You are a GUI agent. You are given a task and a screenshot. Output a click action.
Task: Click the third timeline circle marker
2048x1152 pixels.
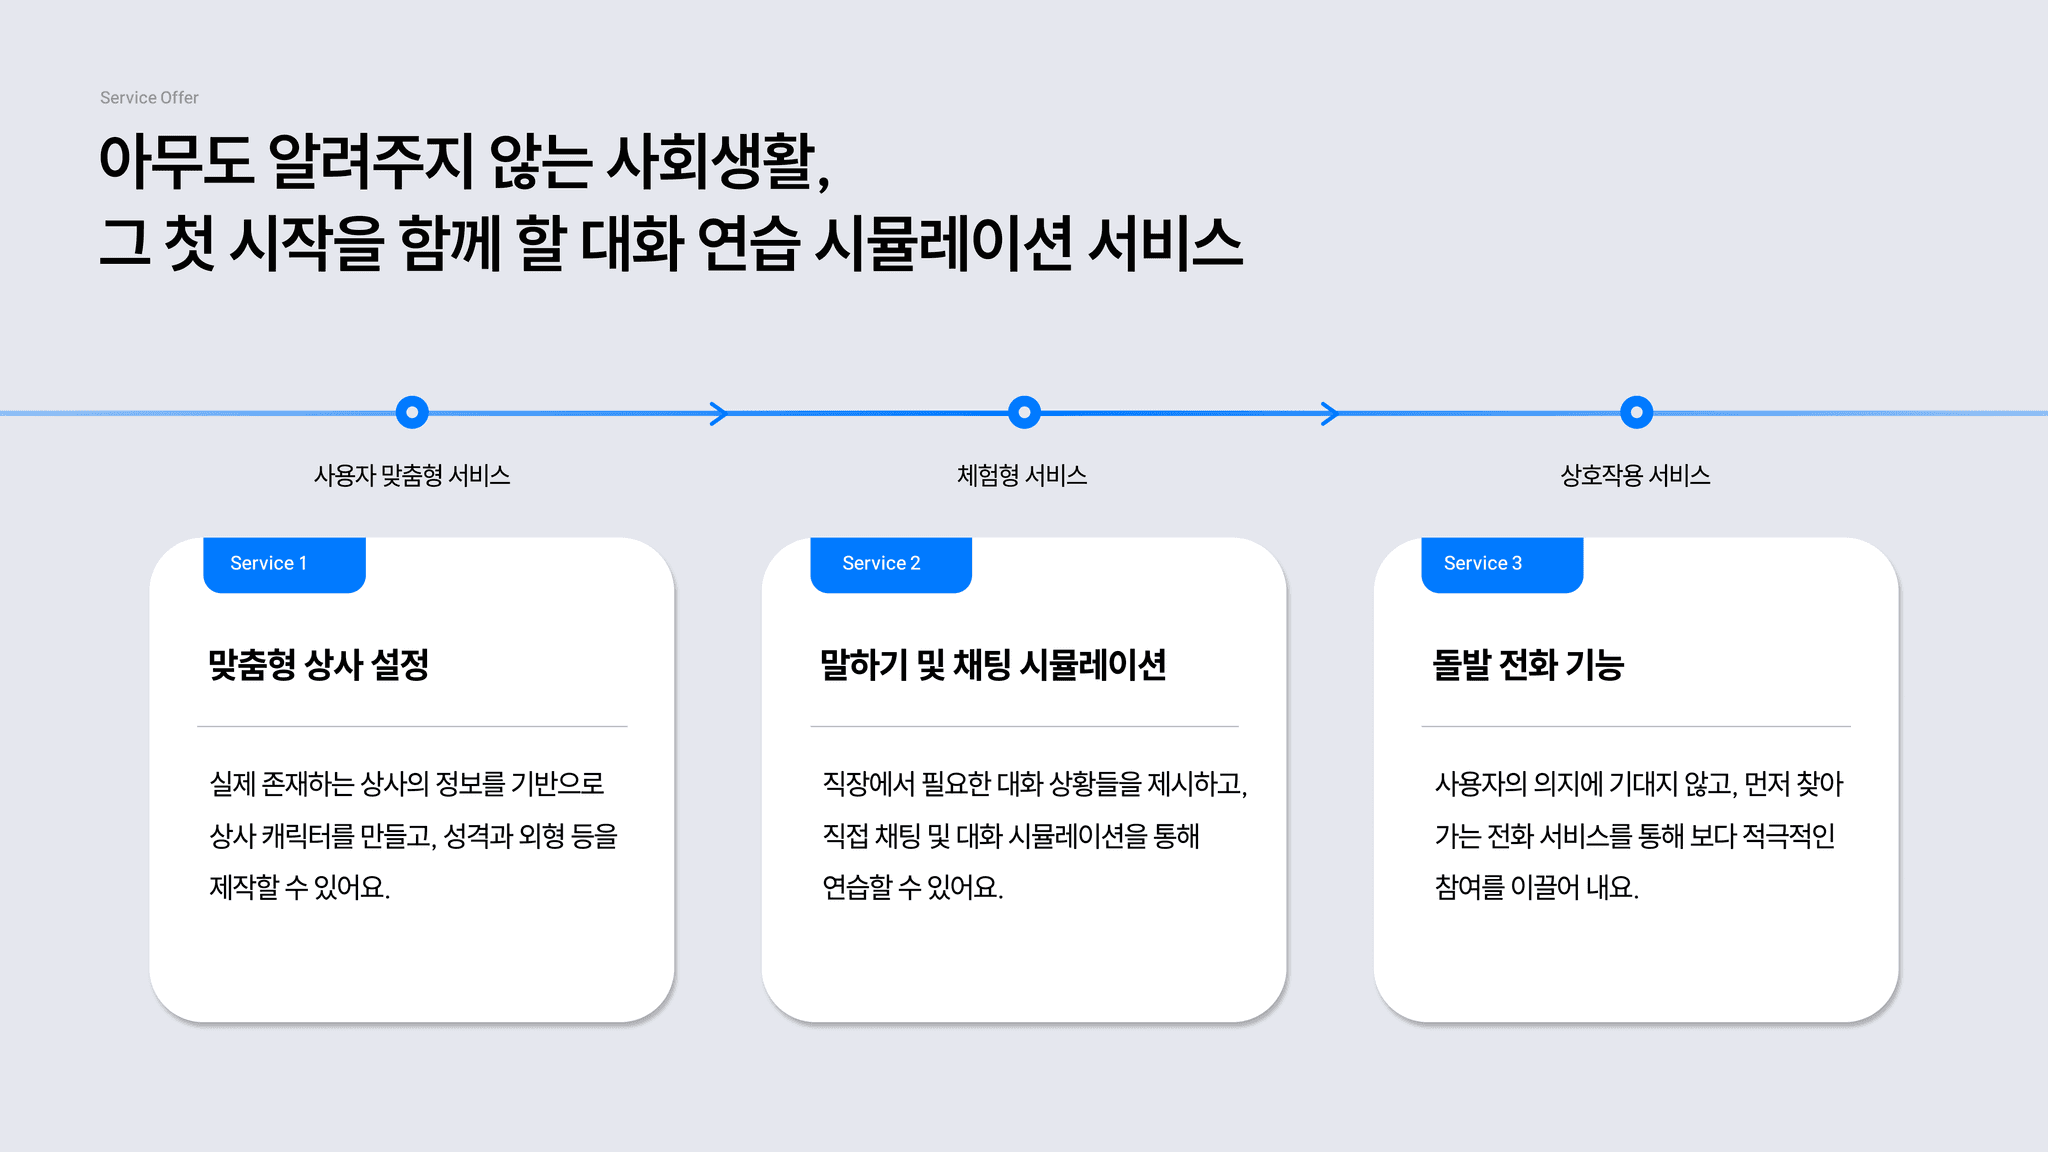click(1636, 412)
